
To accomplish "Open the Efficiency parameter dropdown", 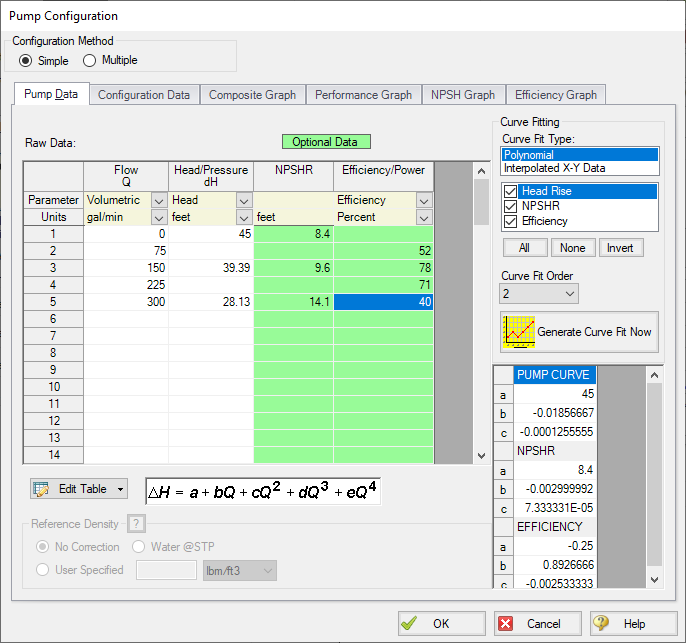I will pos(424,201).
